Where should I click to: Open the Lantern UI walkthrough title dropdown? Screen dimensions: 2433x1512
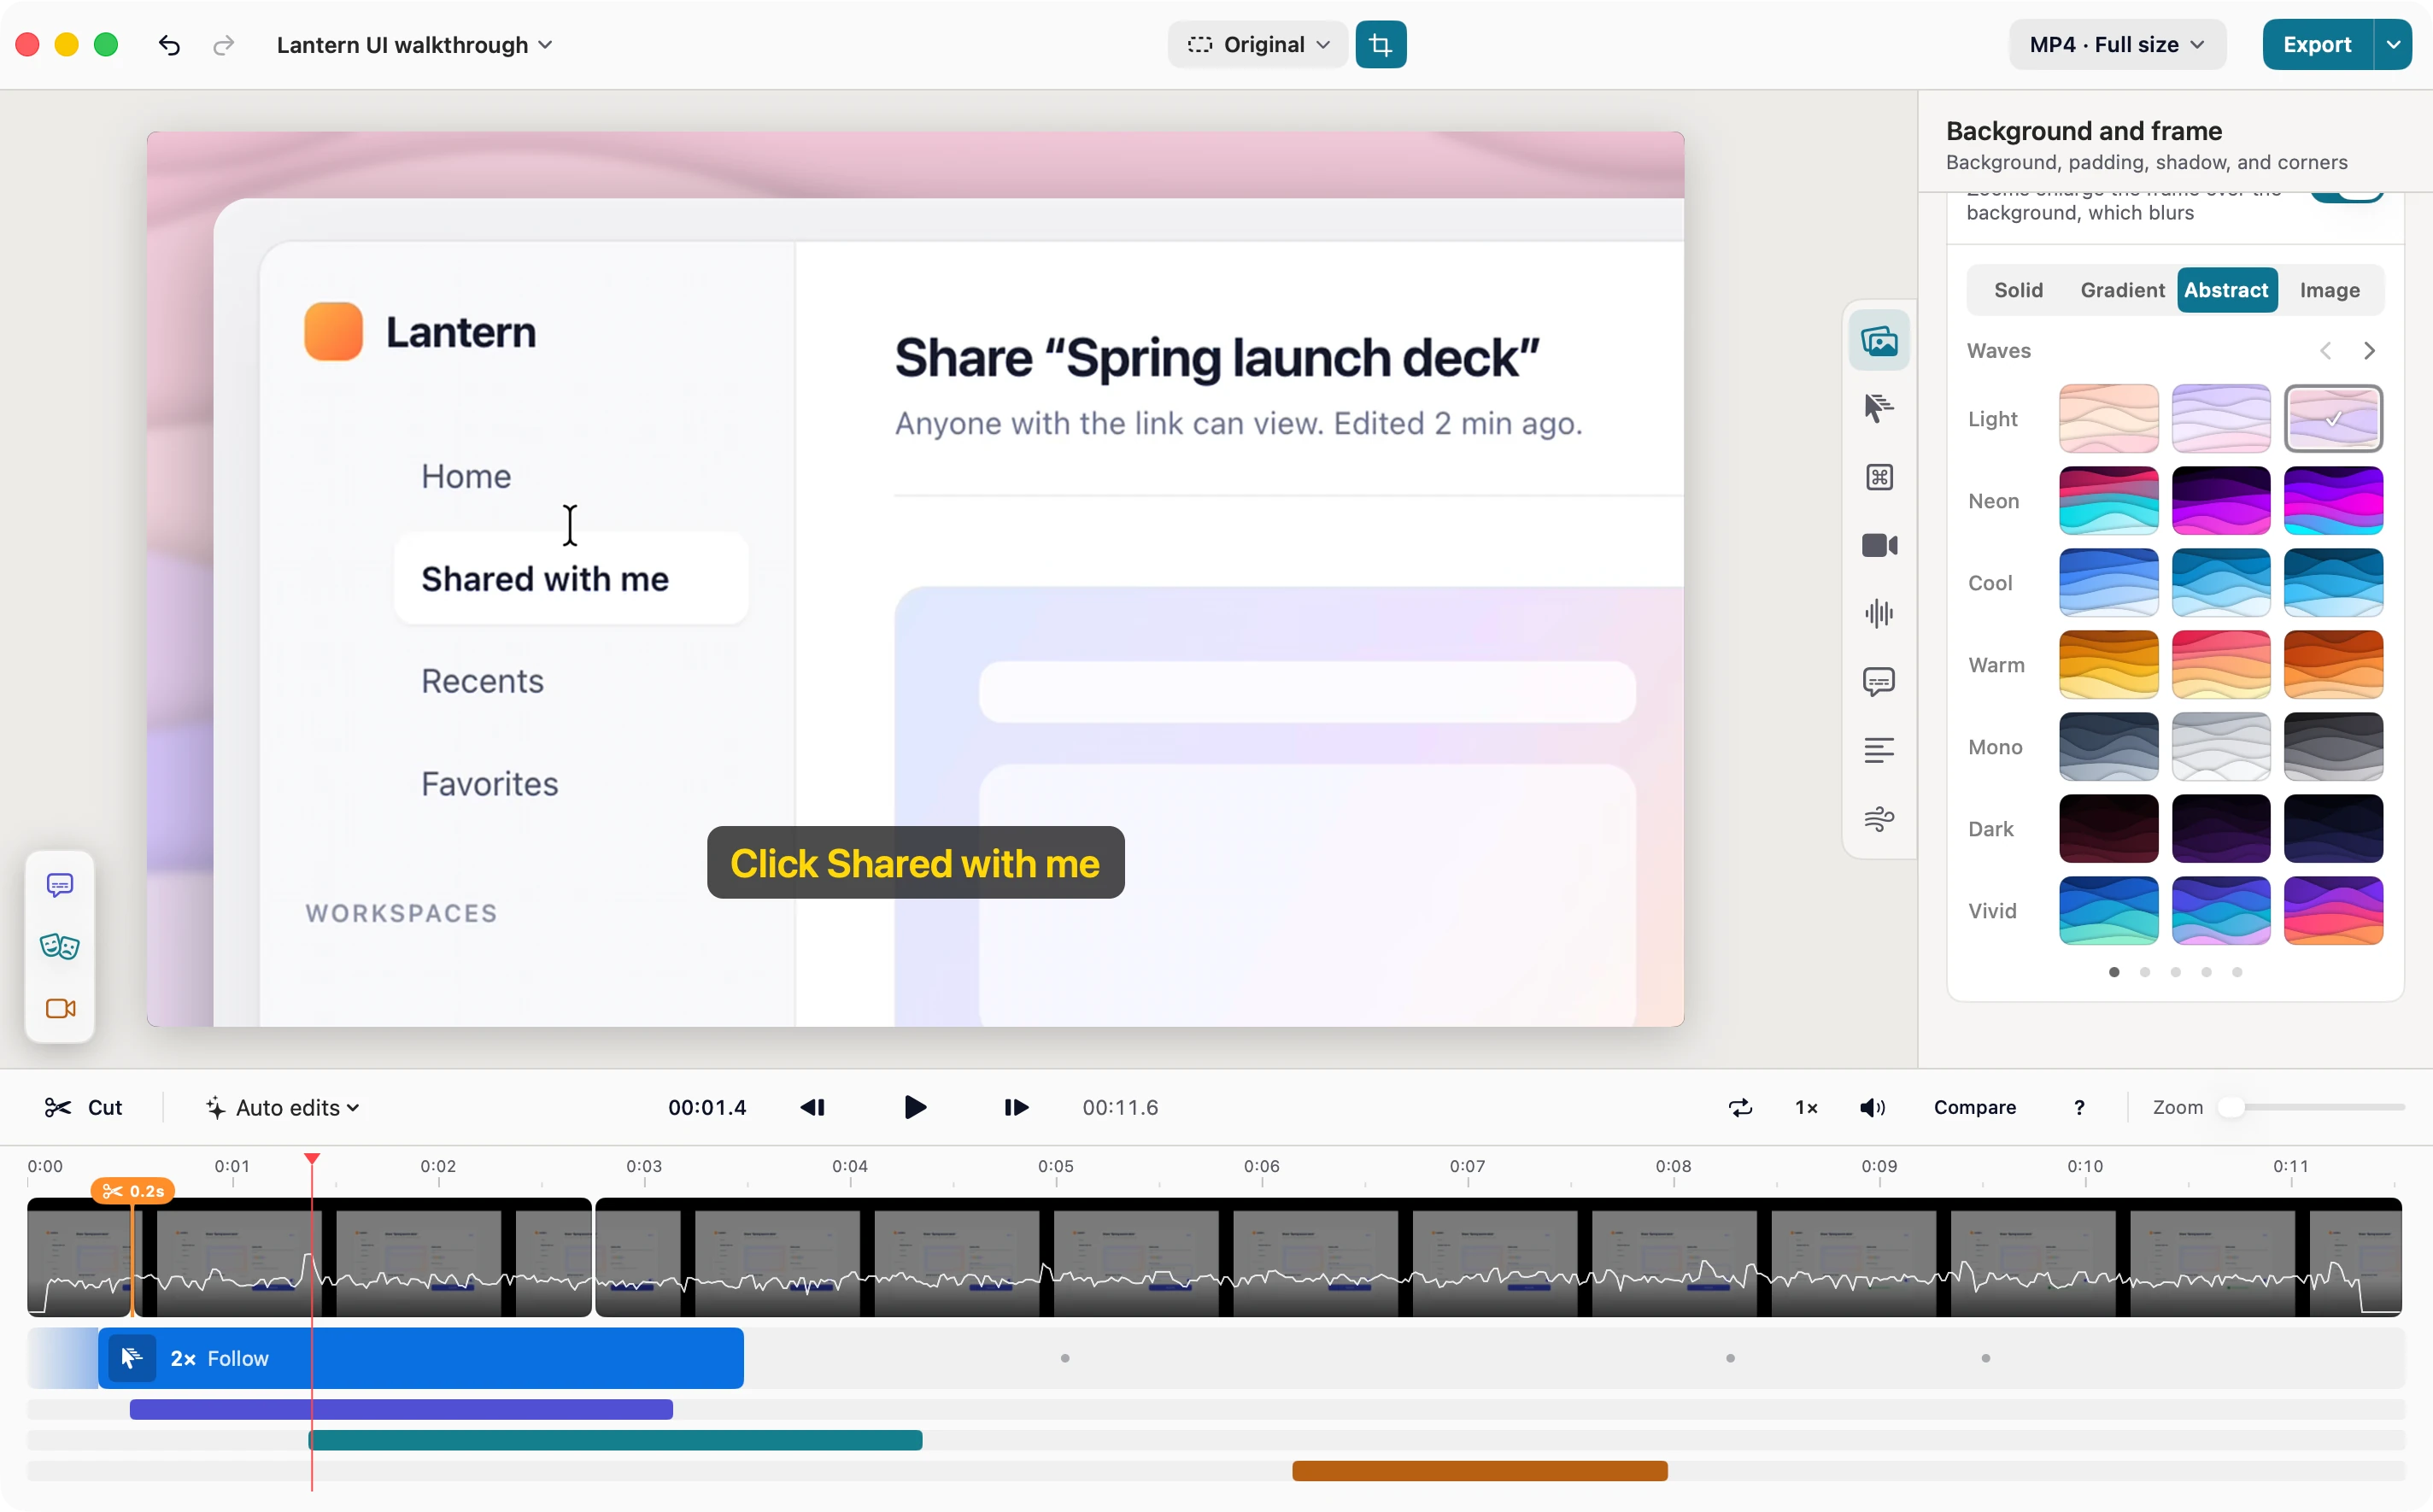coord(414,45)
